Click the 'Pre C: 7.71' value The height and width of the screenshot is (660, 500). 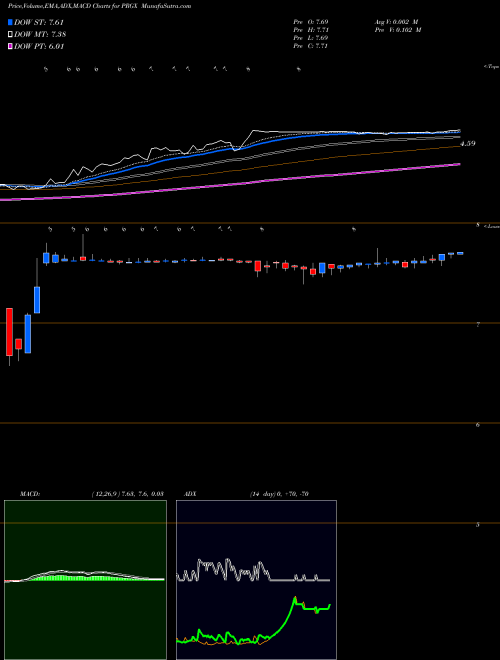point(311,46)
